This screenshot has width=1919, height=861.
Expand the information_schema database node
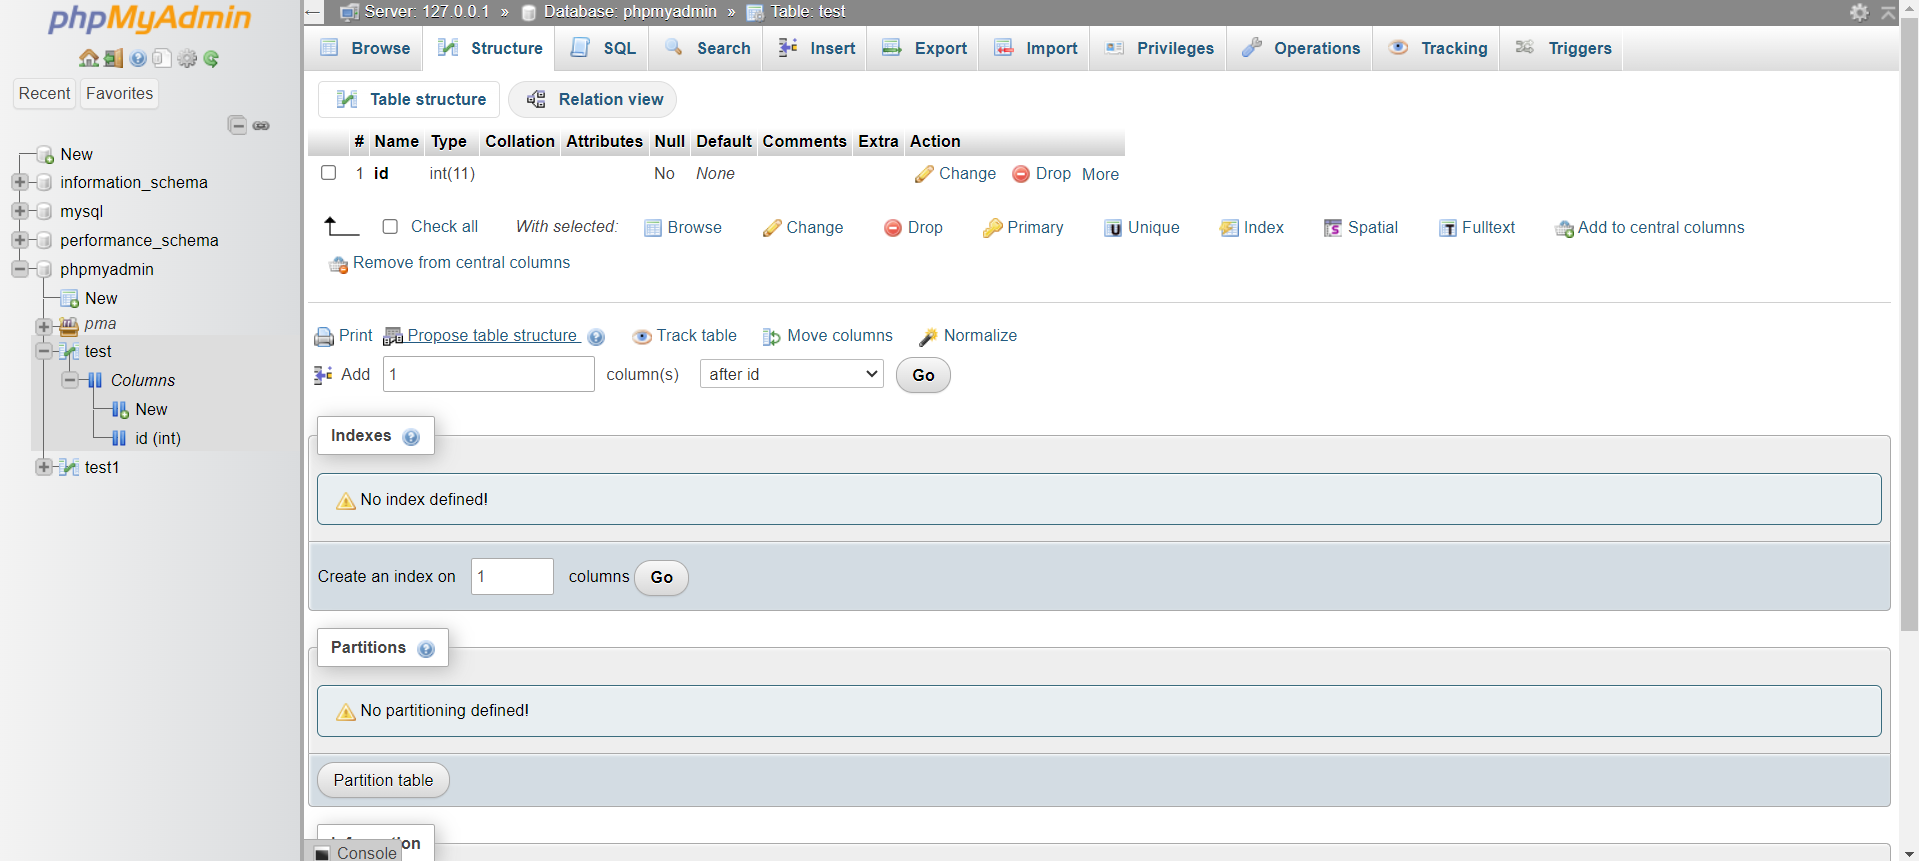20,182
